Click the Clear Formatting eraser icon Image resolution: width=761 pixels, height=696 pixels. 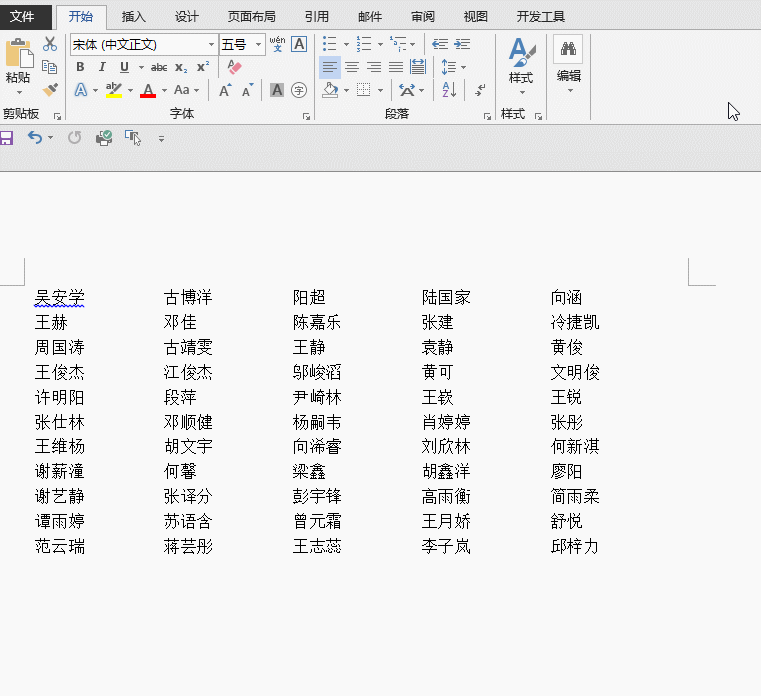click(x=235, y=67)
